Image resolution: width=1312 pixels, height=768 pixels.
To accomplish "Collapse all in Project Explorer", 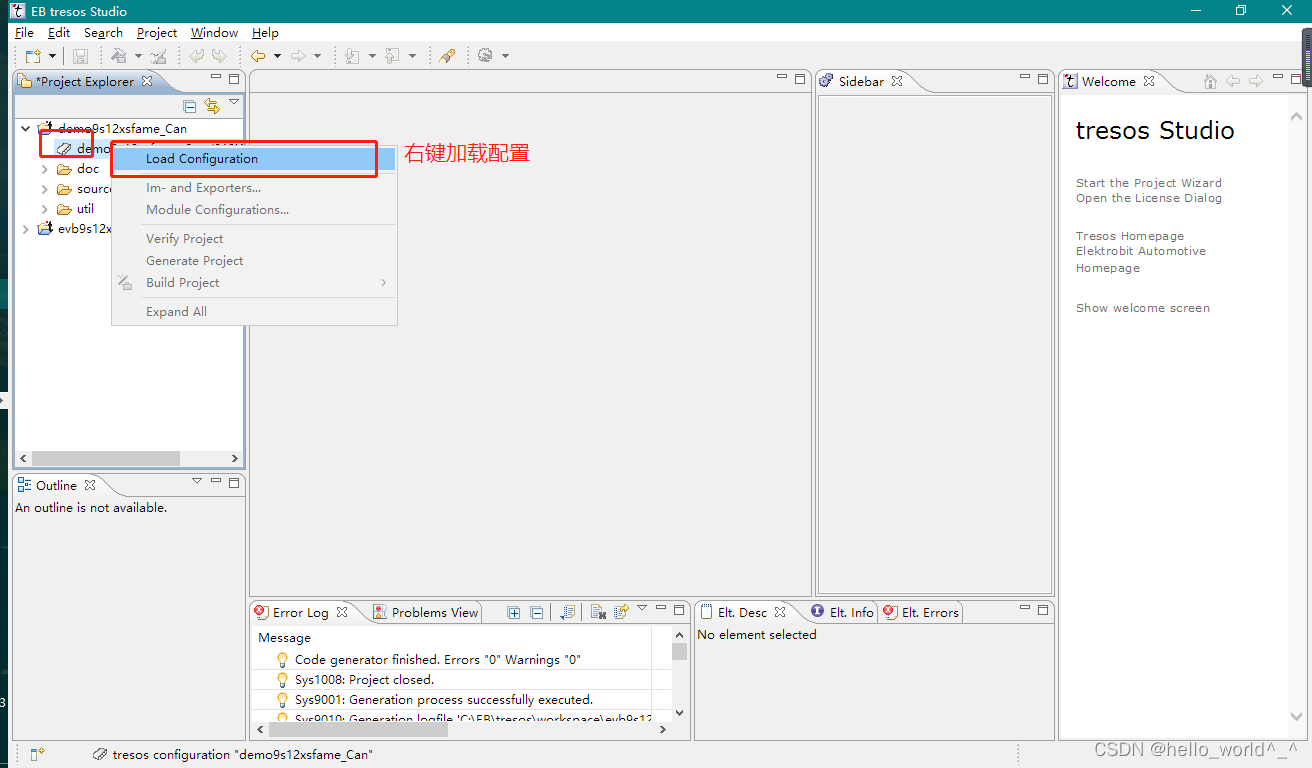I will pos(190,106).
